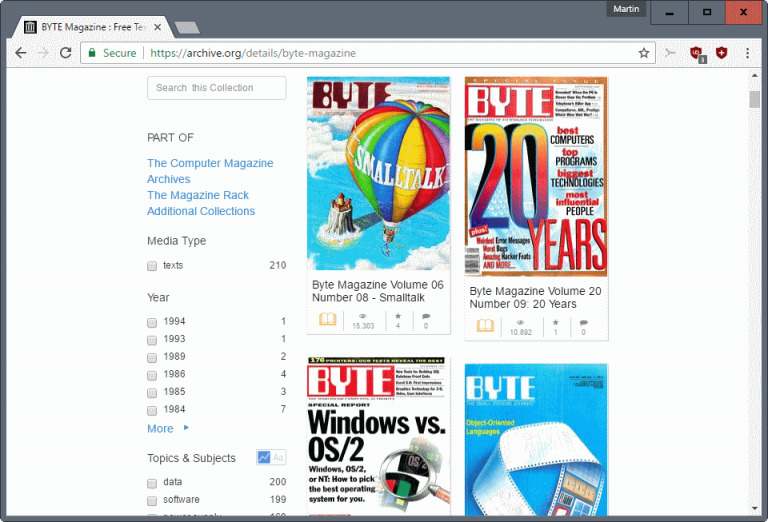Viewport: 768px width, 522px height.
Task: Open the Chrome three-dot menu
Action: (x=747, y=53)
